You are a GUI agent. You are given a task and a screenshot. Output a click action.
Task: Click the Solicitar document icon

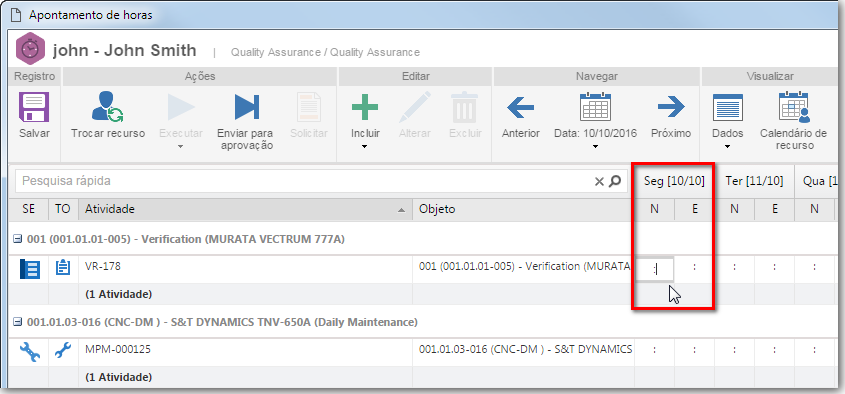click(309, 107)
